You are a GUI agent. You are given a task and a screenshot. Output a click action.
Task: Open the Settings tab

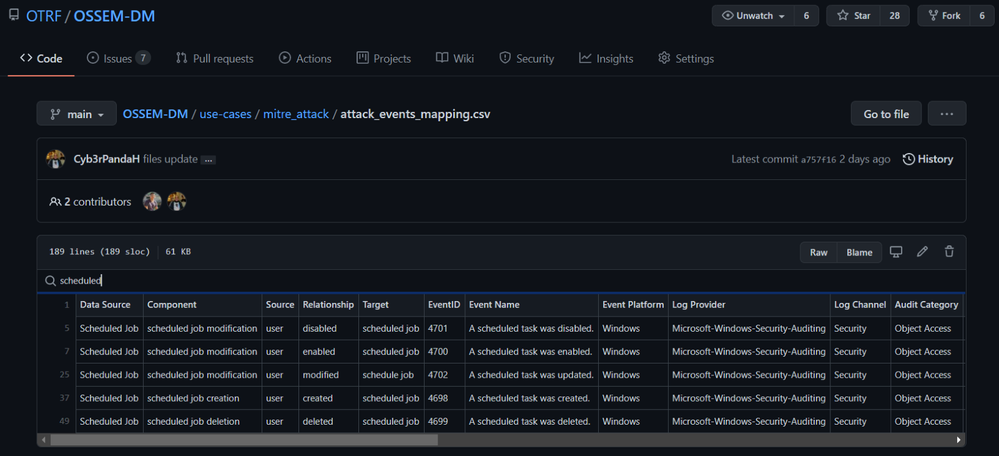point(686,59)
